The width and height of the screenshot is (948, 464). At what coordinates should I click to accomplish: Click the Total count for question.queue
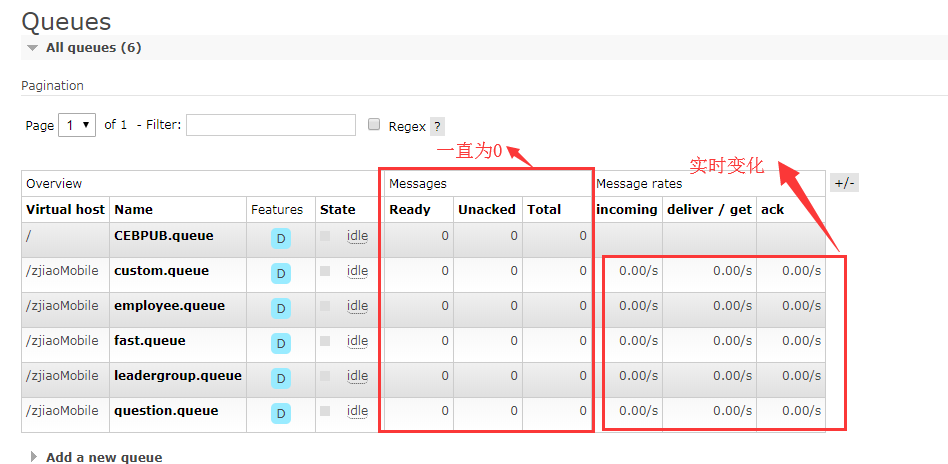tap(583, 411)
